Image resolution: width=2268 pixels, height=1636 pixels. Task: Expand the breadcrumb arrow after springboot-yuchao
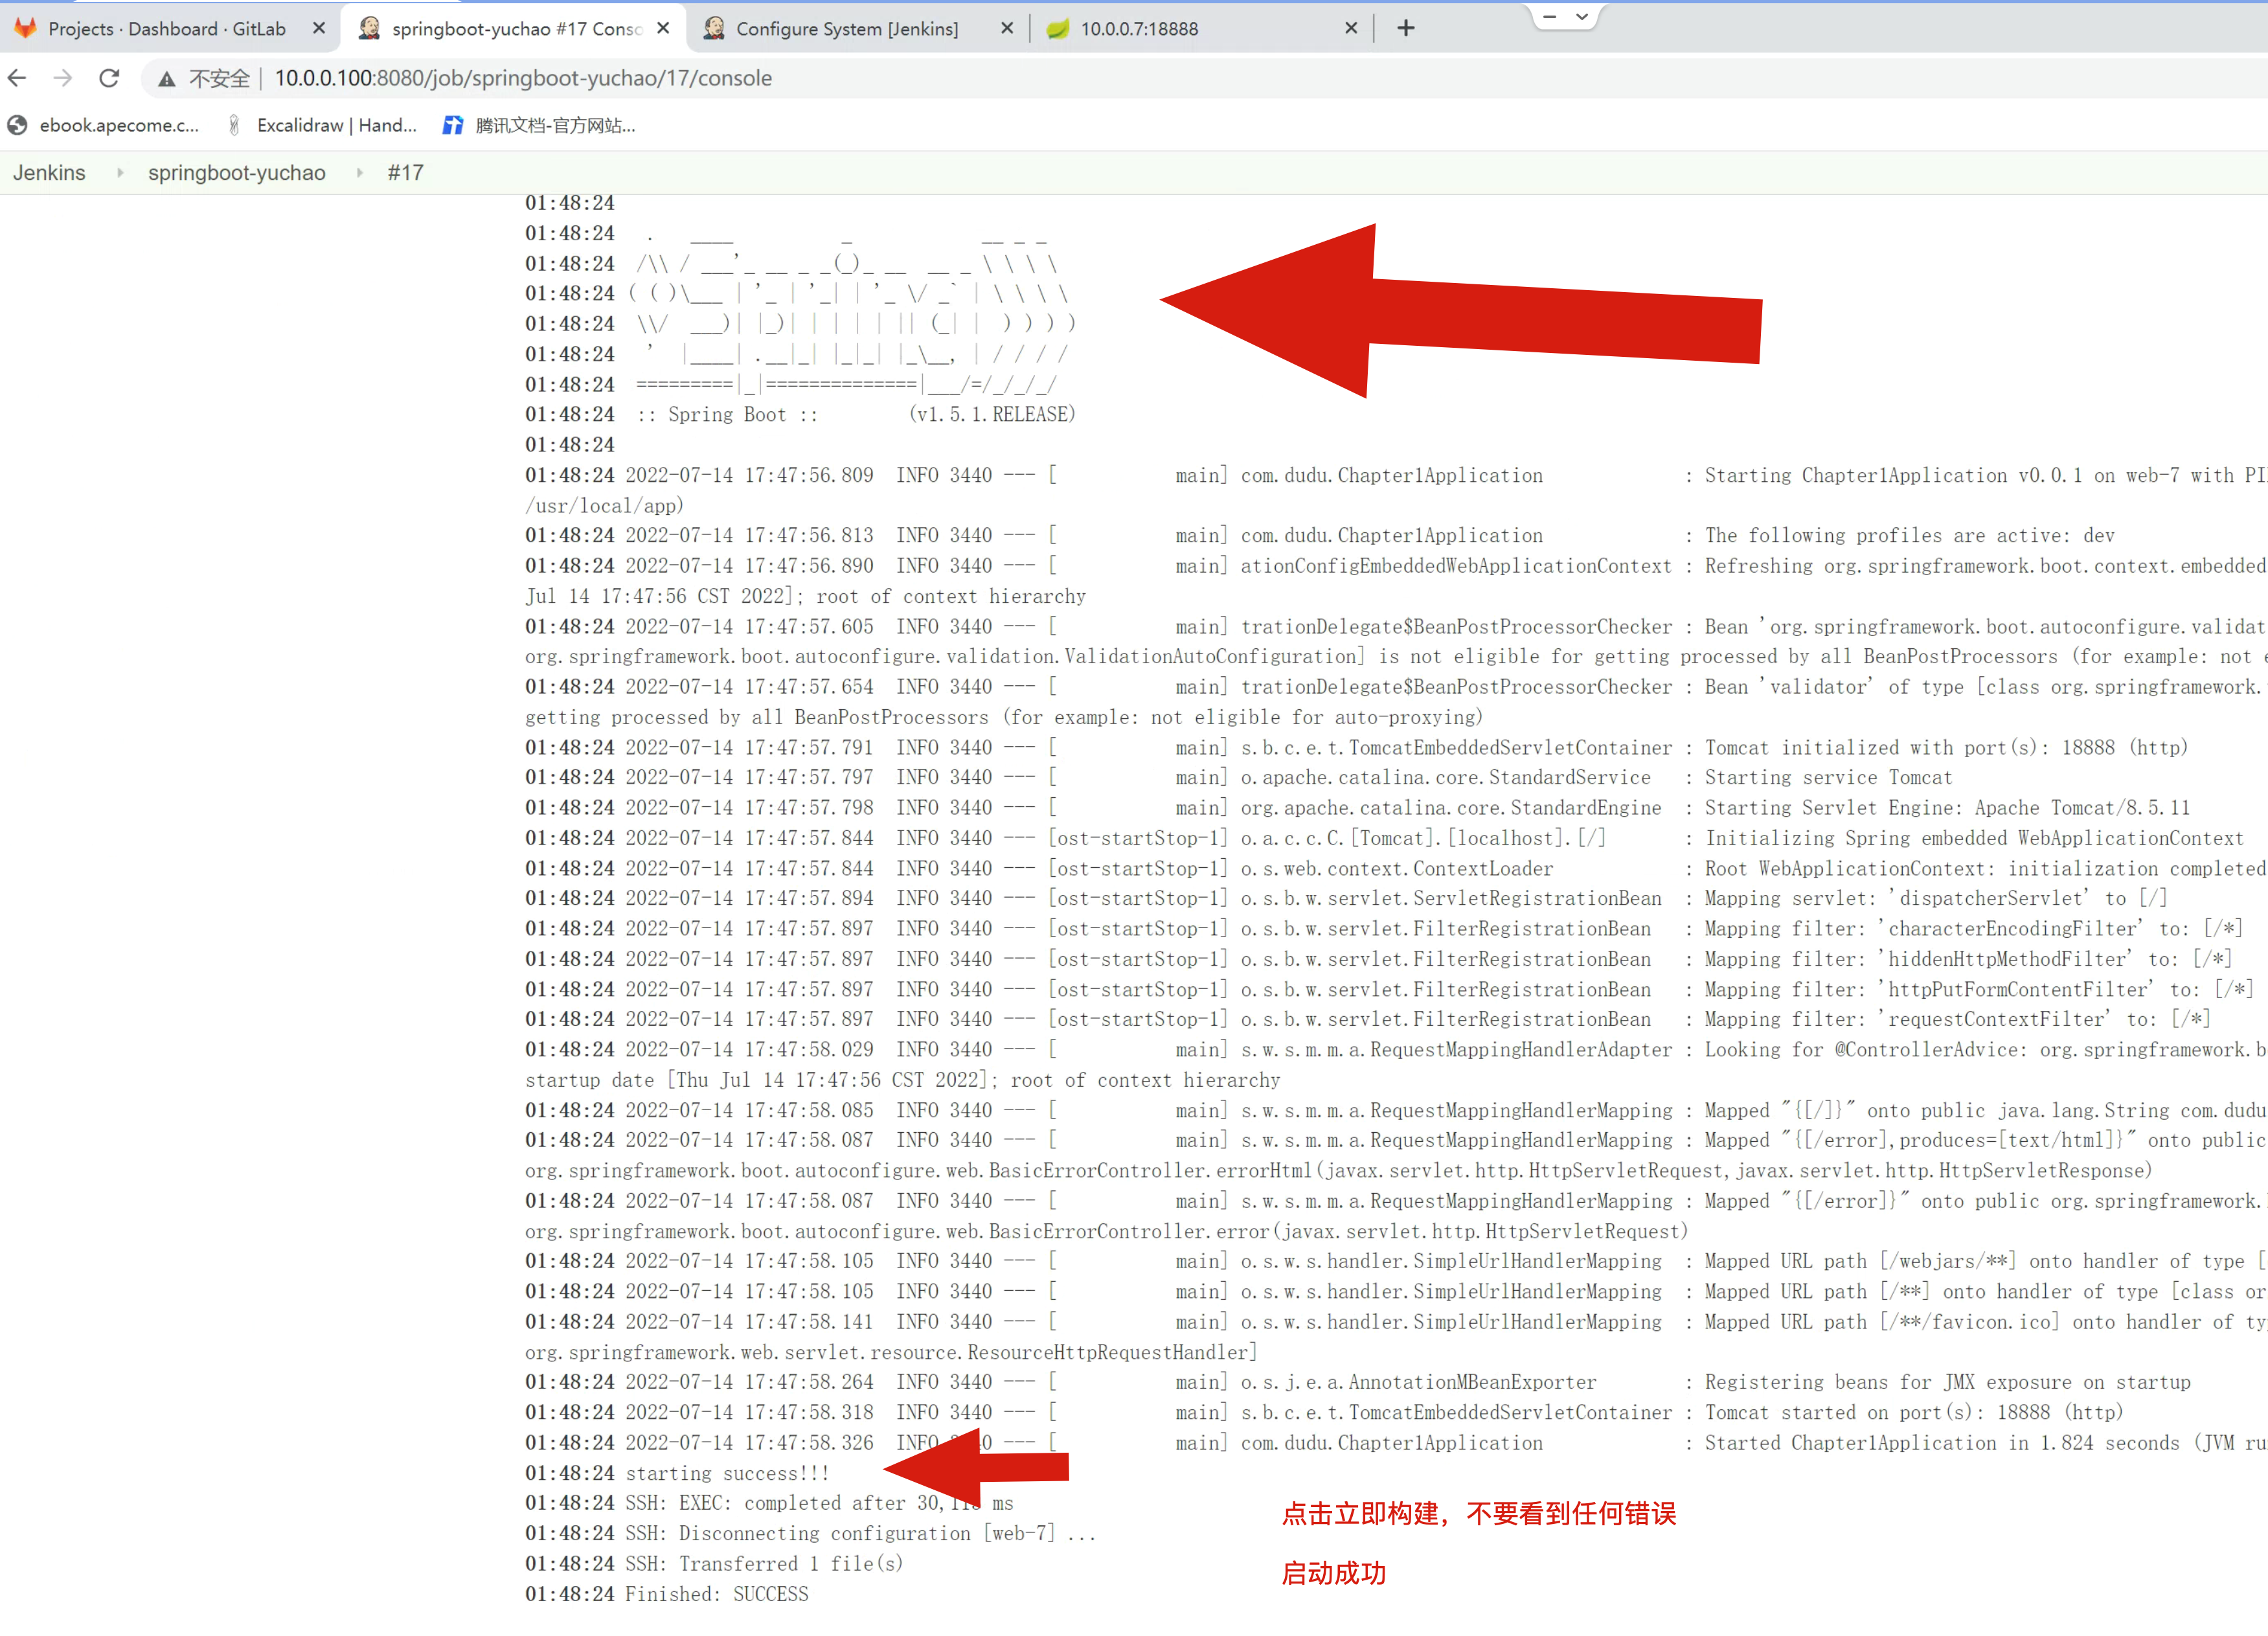(359, 173)
